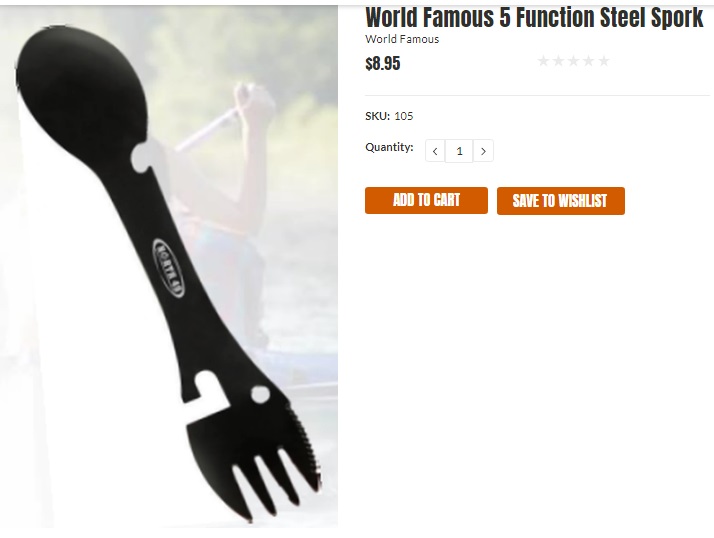Viewport: 714px width, 538px height.
Task: Decrease quantity with the left chevron
Action: pyautogui.click(x=435, y=151)
